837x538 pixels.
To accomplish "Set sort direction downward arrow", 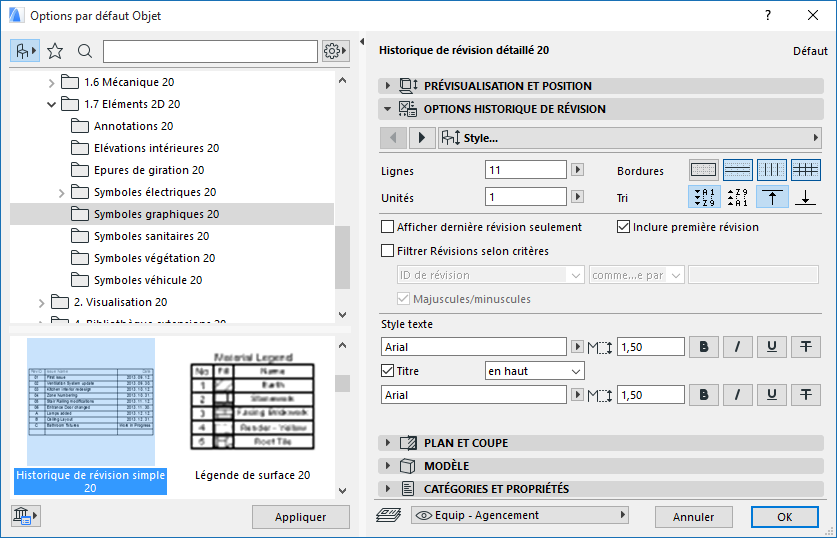I will (x=806, y=197).
